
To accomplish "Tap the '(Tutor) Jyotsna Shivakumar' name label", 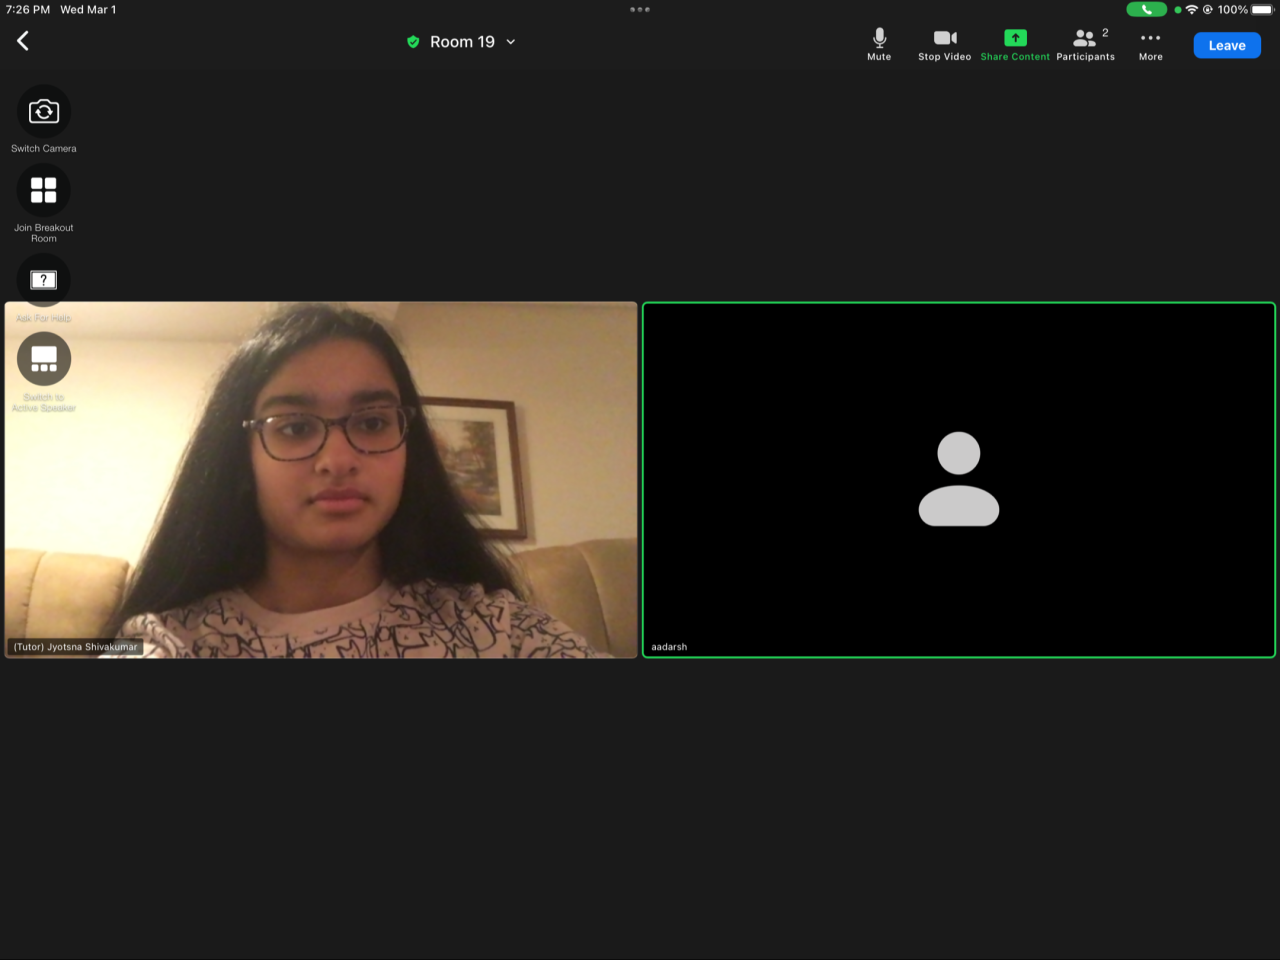I will click(76, 647).
